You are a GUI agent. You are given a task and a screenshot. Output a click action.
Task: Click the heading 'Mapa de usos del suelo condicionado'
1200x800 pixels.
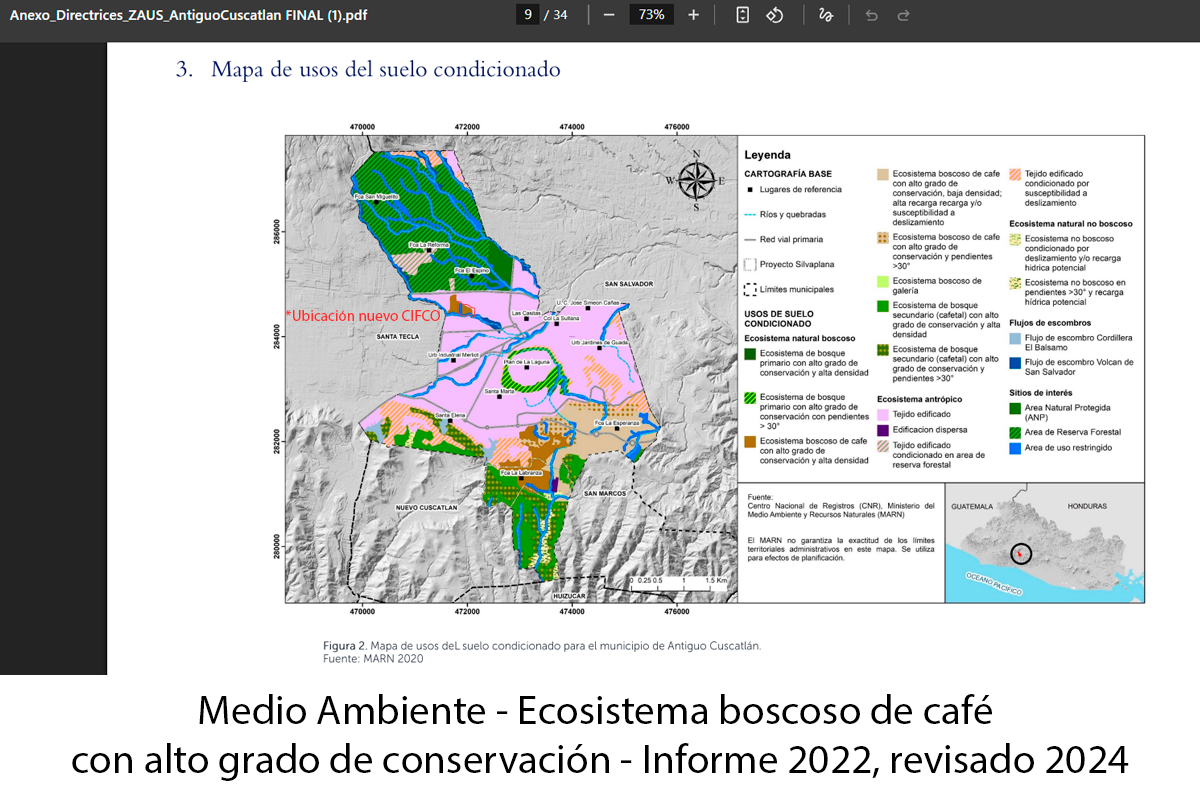coord(386,70)
